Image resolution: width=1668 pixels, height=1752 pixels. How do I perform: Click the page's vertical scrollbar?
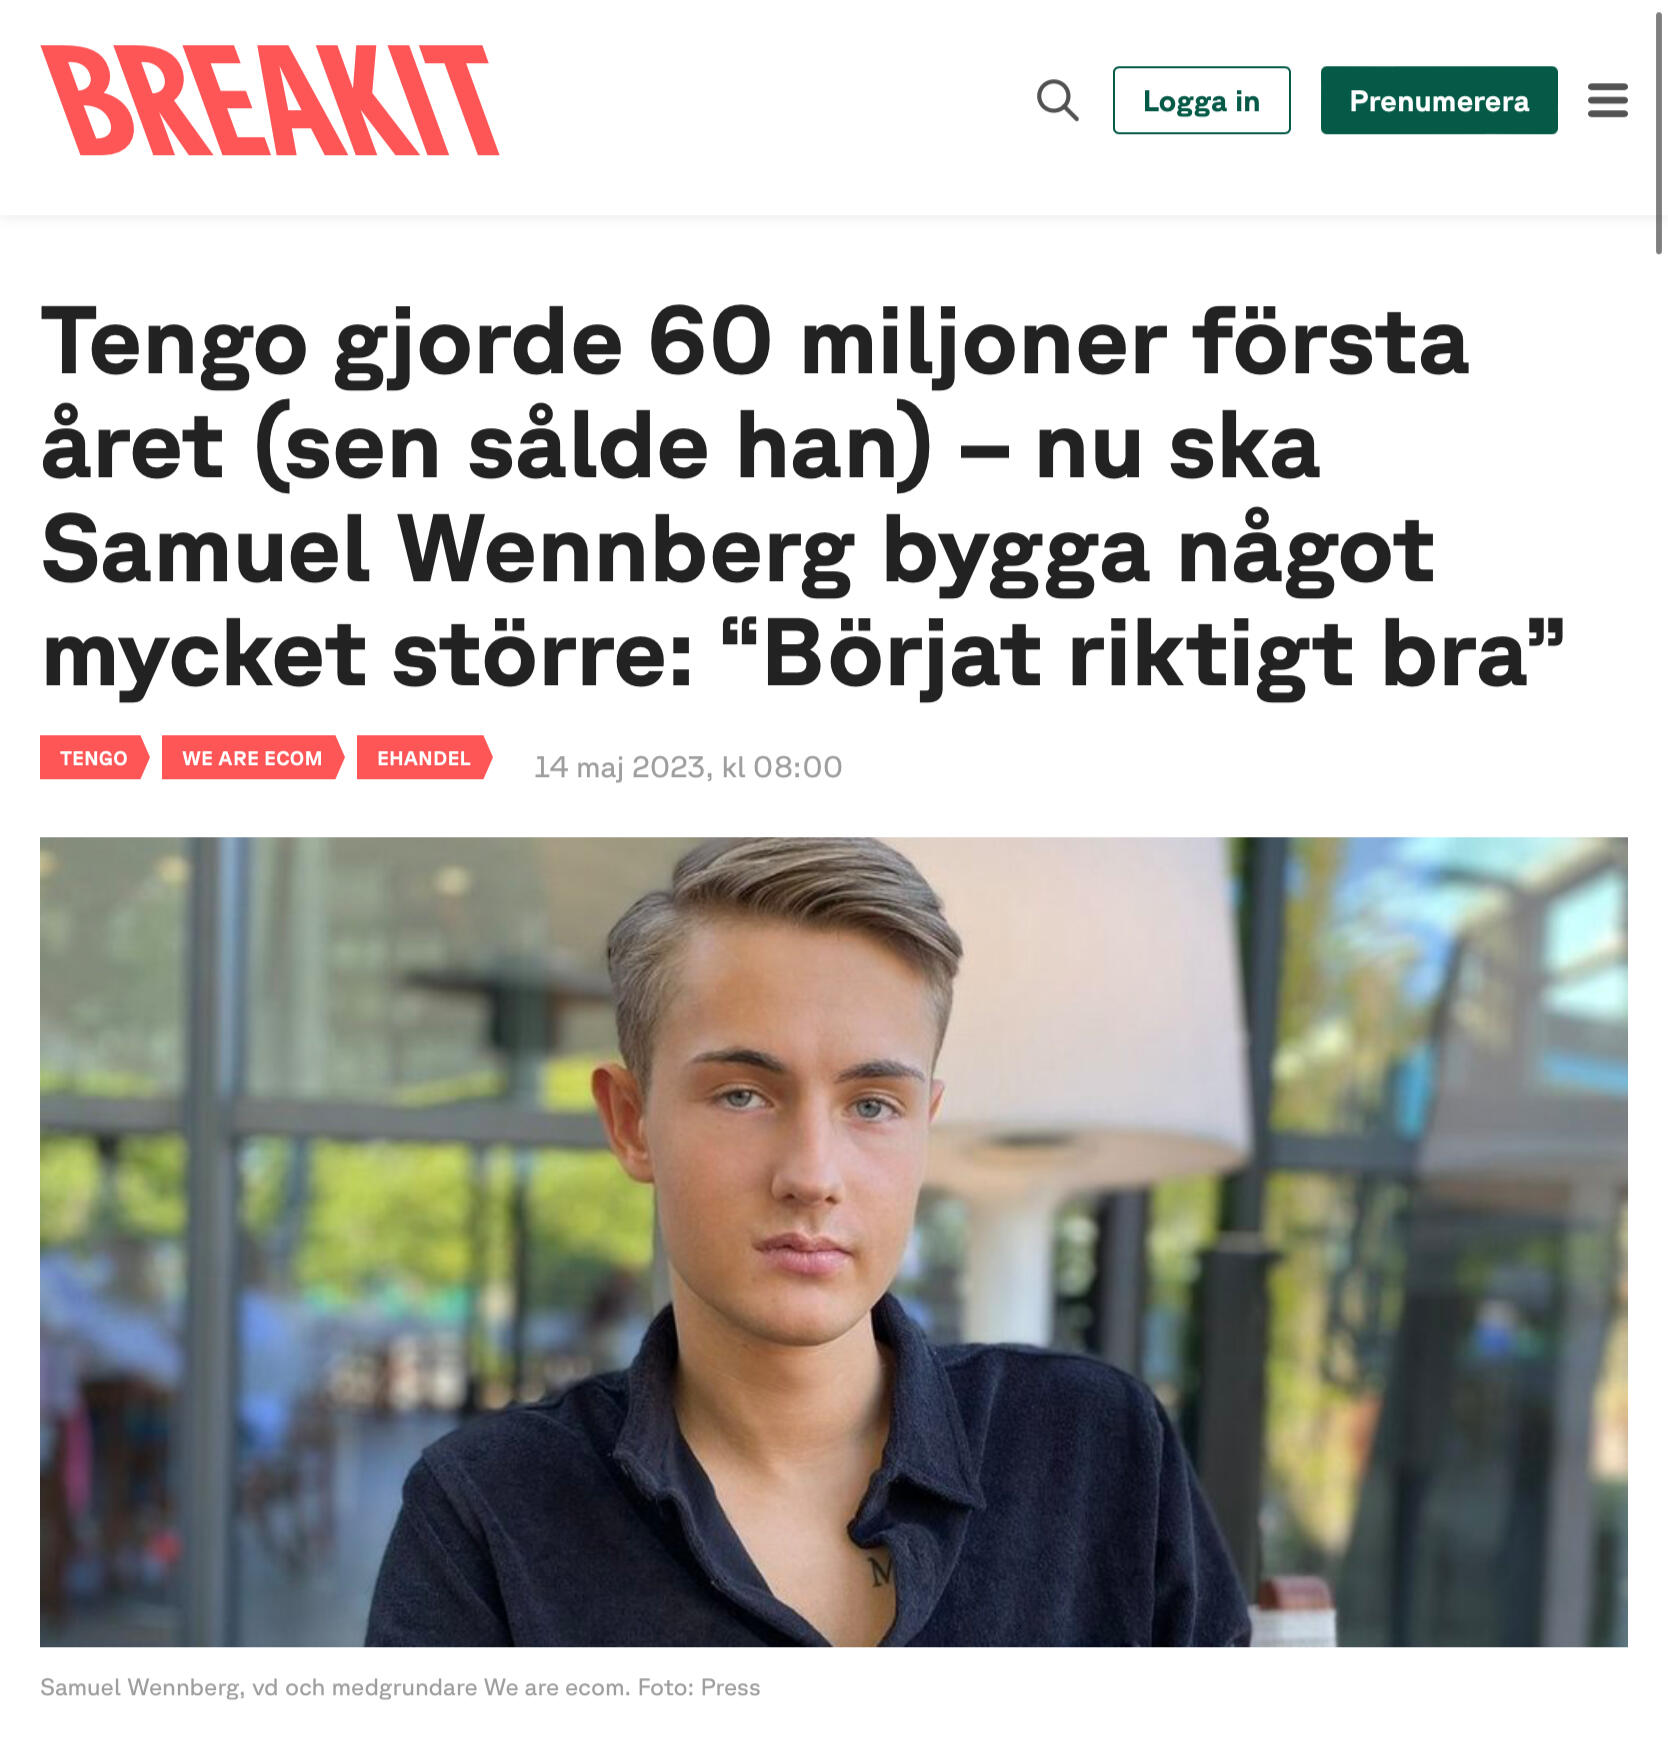(1660, 130)
